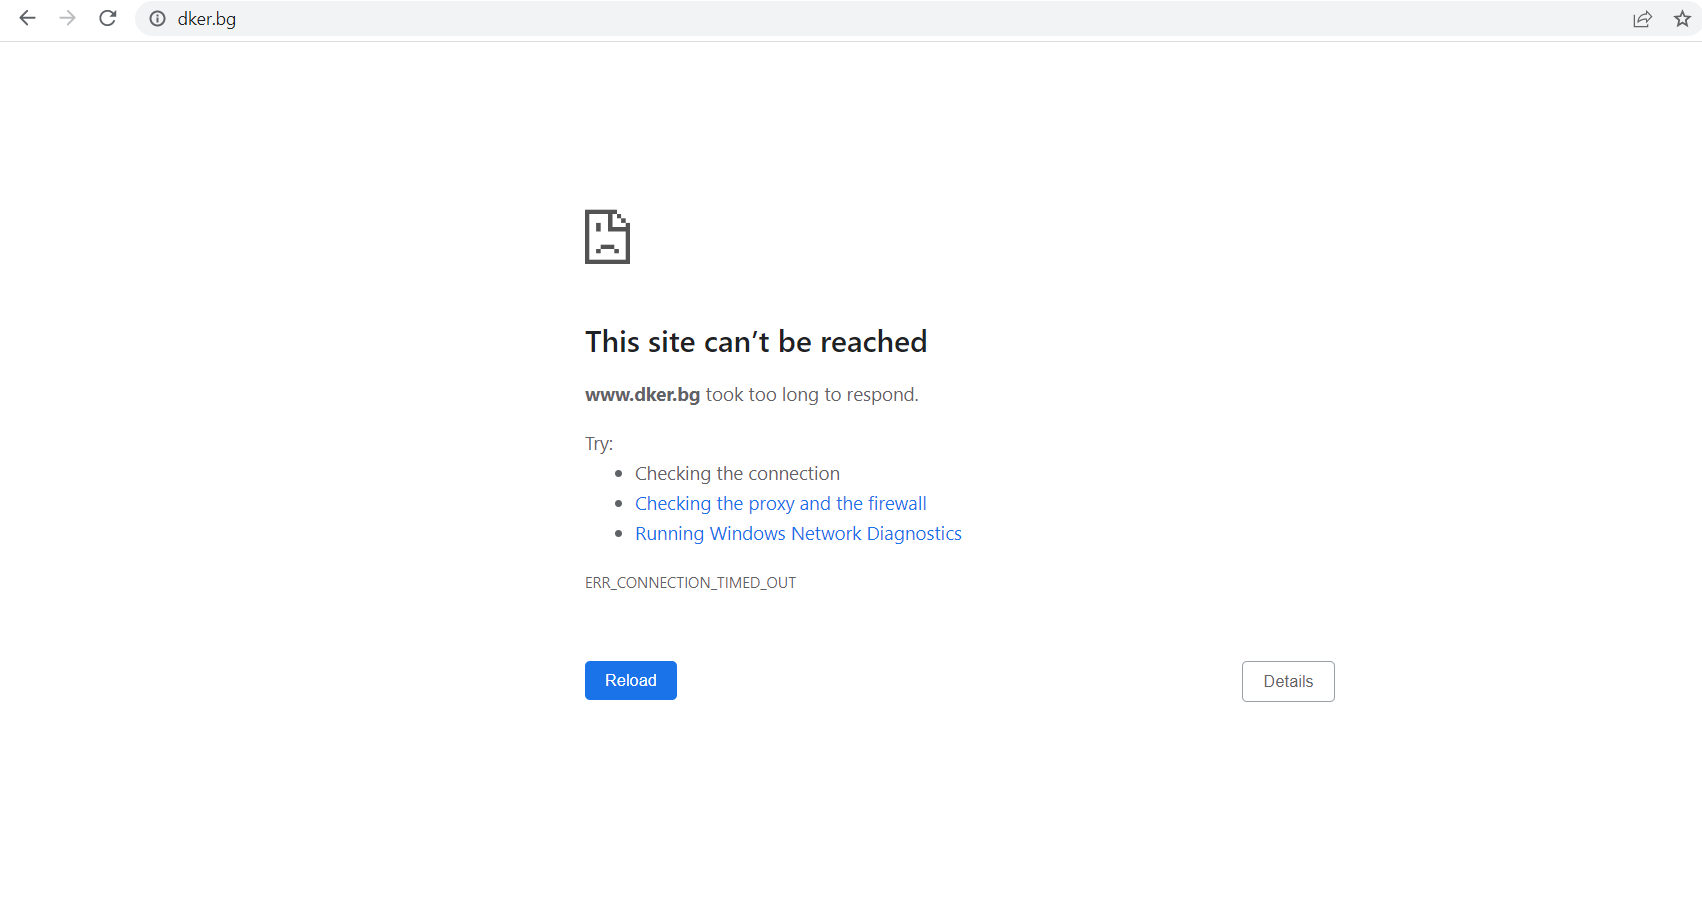Open the site information icon beside dker.bg

[x=157, y=19]
